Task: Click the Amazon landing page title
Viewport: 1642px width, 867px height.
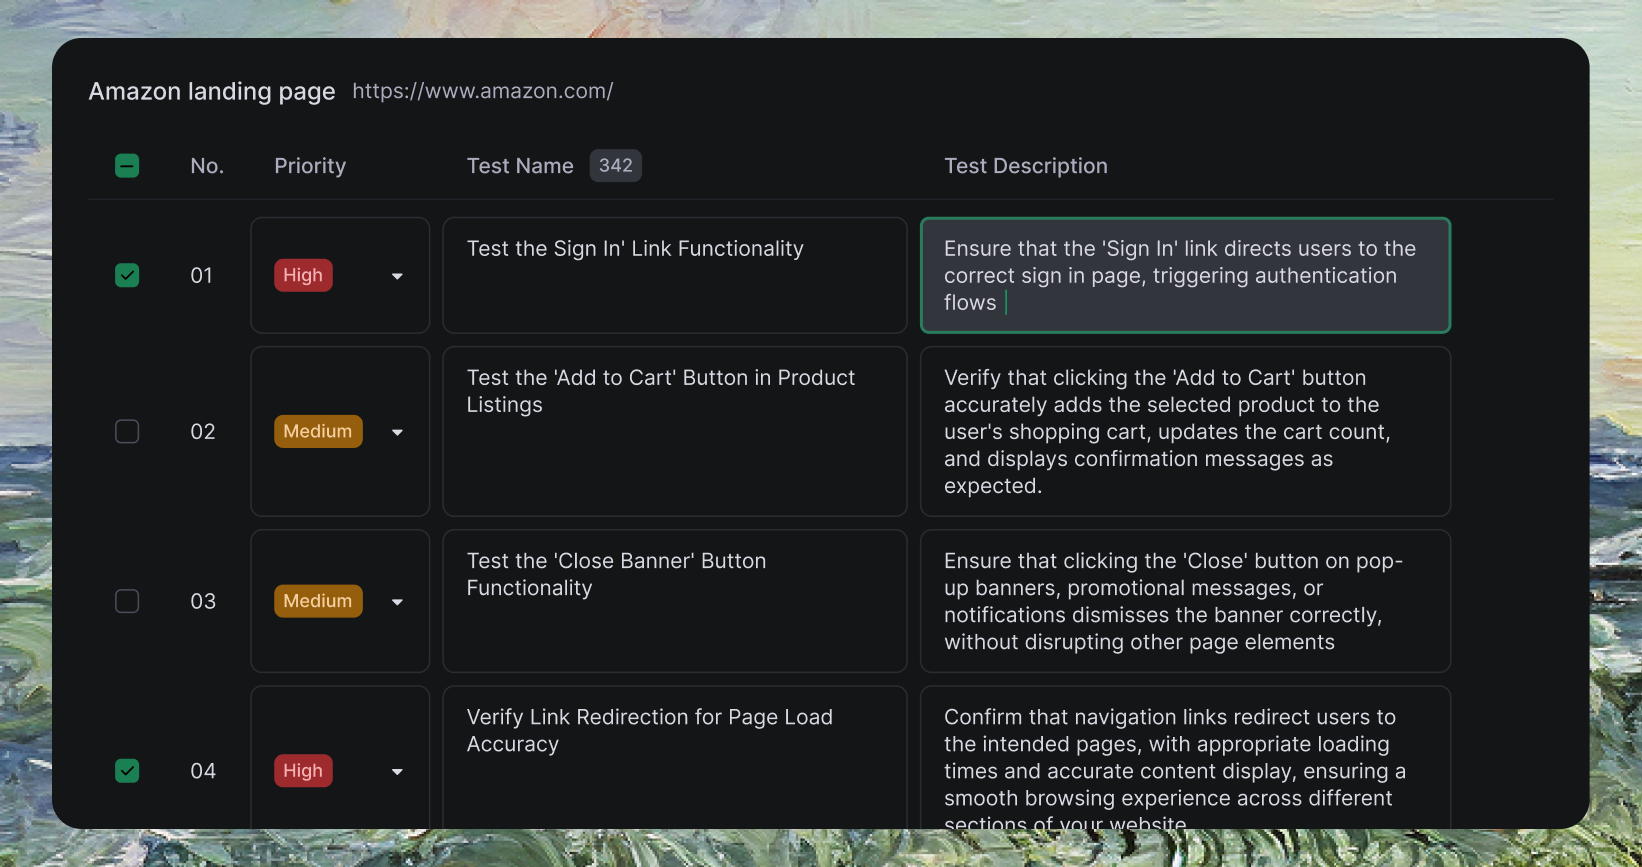Action: point(212,91)
